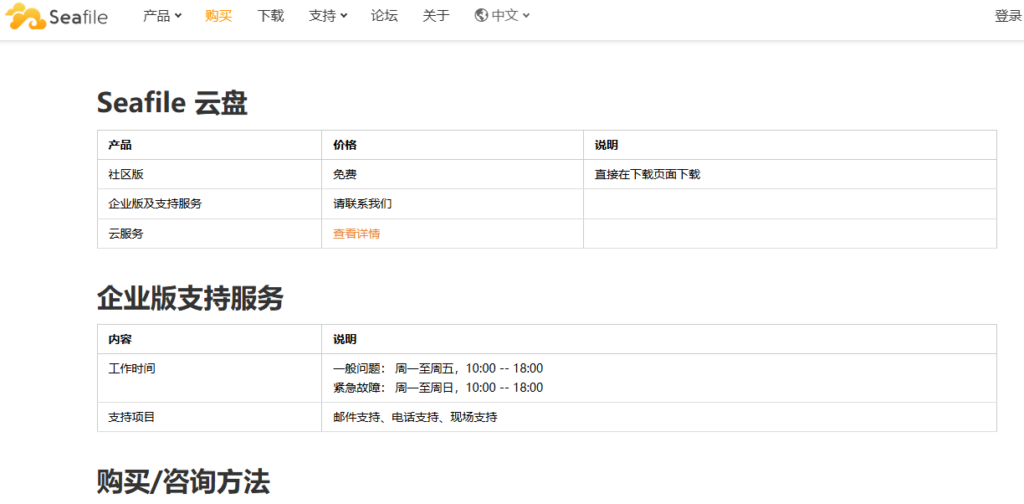Select the 免费 price cell

(453, 174)
